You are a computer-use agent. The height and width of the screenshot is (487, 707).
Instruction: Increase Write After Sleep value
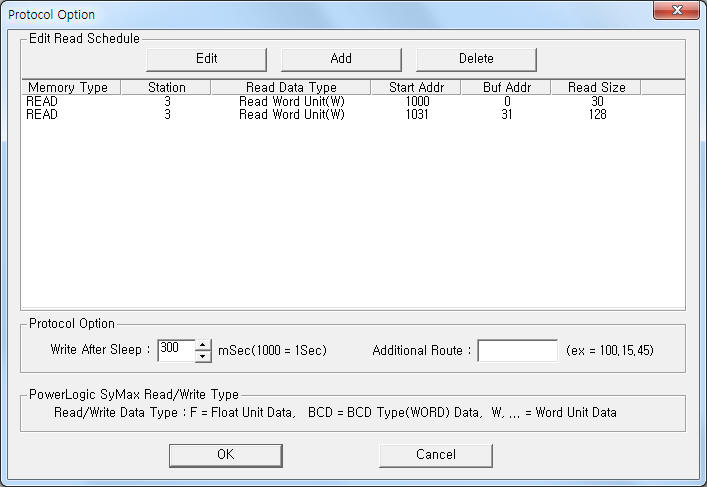point(204,345)
